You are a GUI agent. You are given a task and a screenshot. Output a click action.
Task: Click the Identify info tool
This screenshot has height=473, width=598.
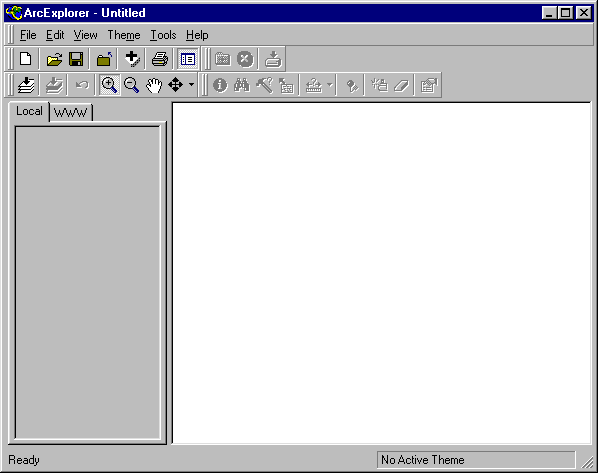pyautogui.click(x=220, y=85)
